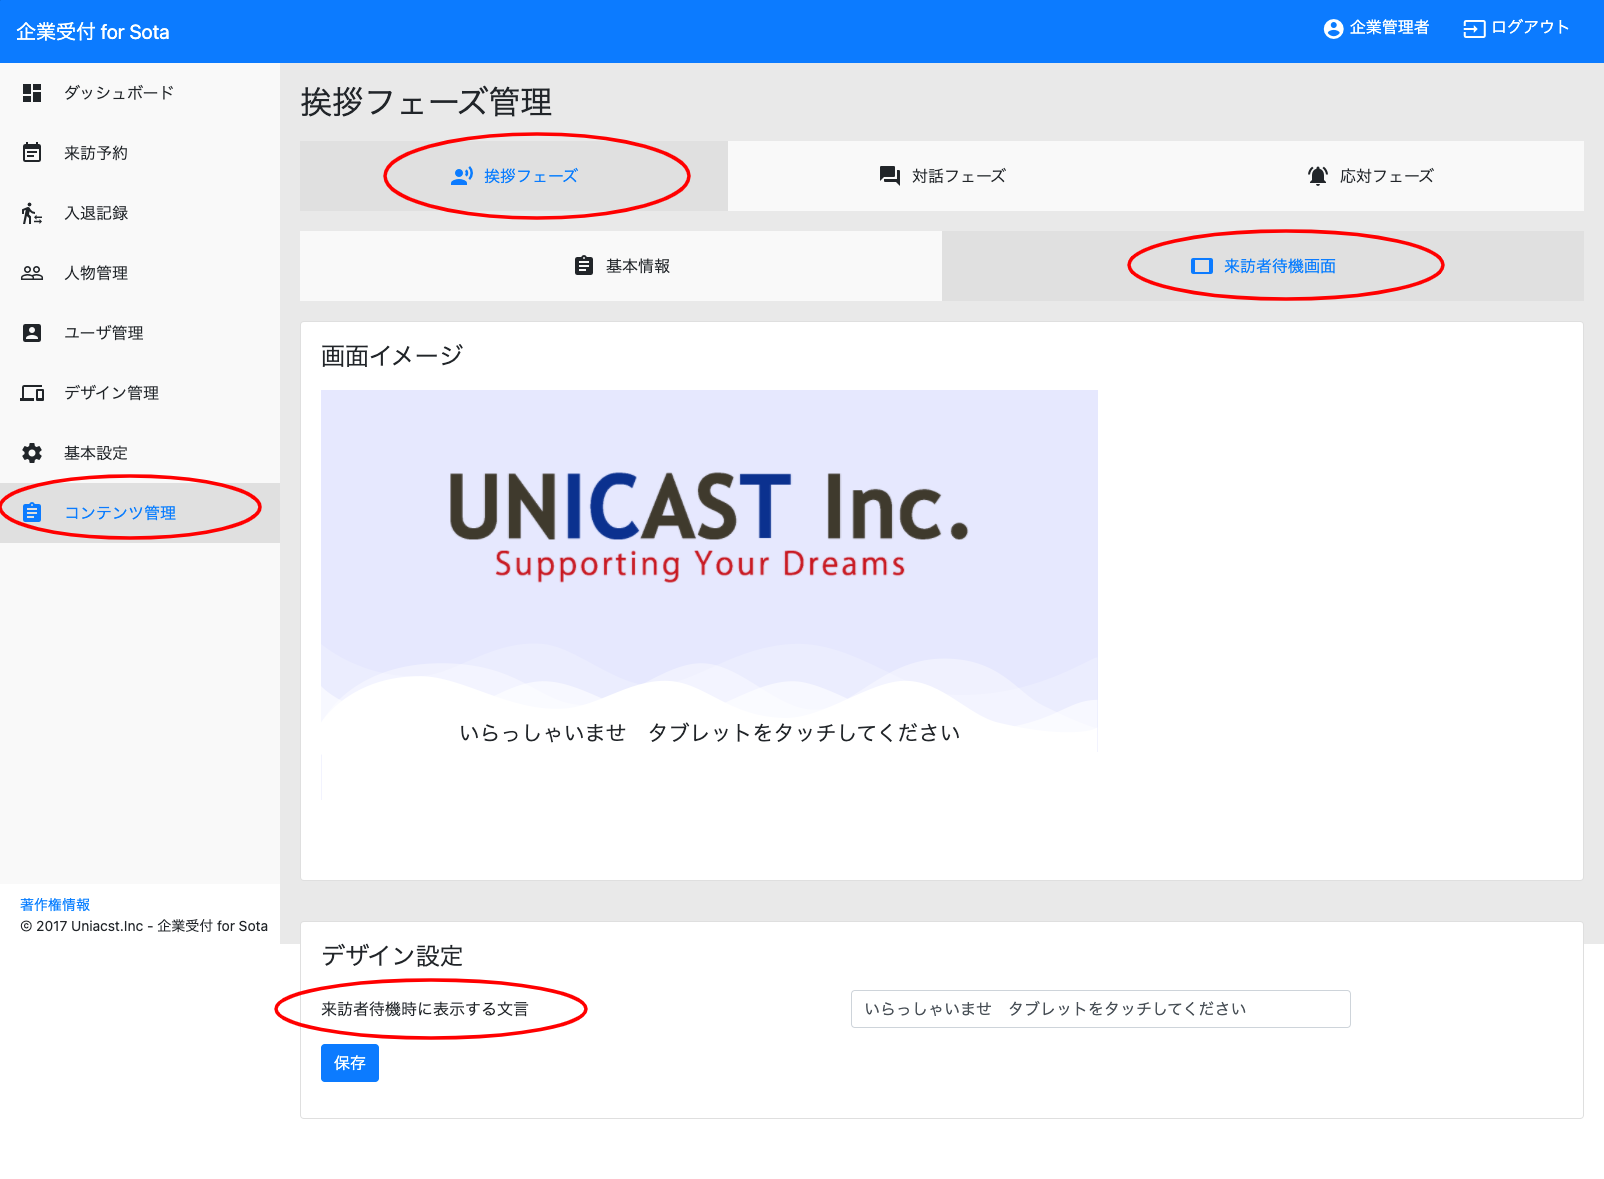Click the 来訪者待機画面 screen icon
This screenshot has width=1604, height=1179.
1202,266
